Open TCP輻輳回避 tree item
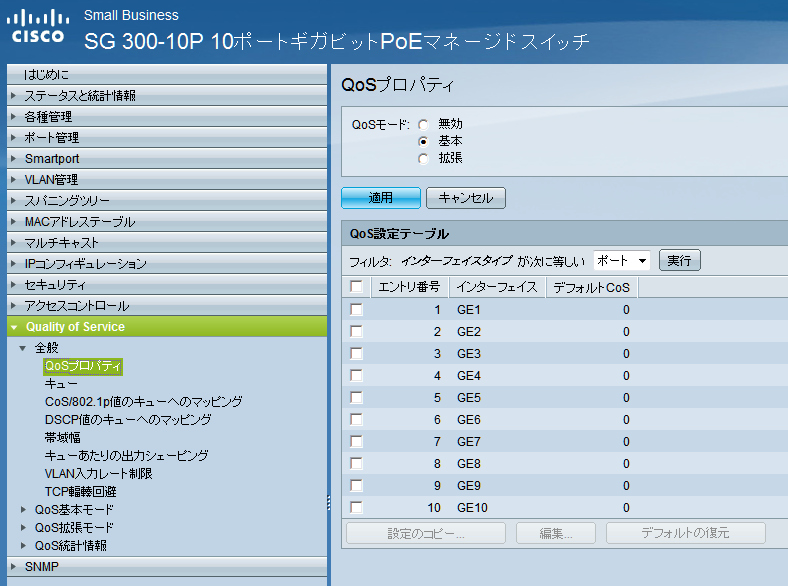 click(80, 492)
